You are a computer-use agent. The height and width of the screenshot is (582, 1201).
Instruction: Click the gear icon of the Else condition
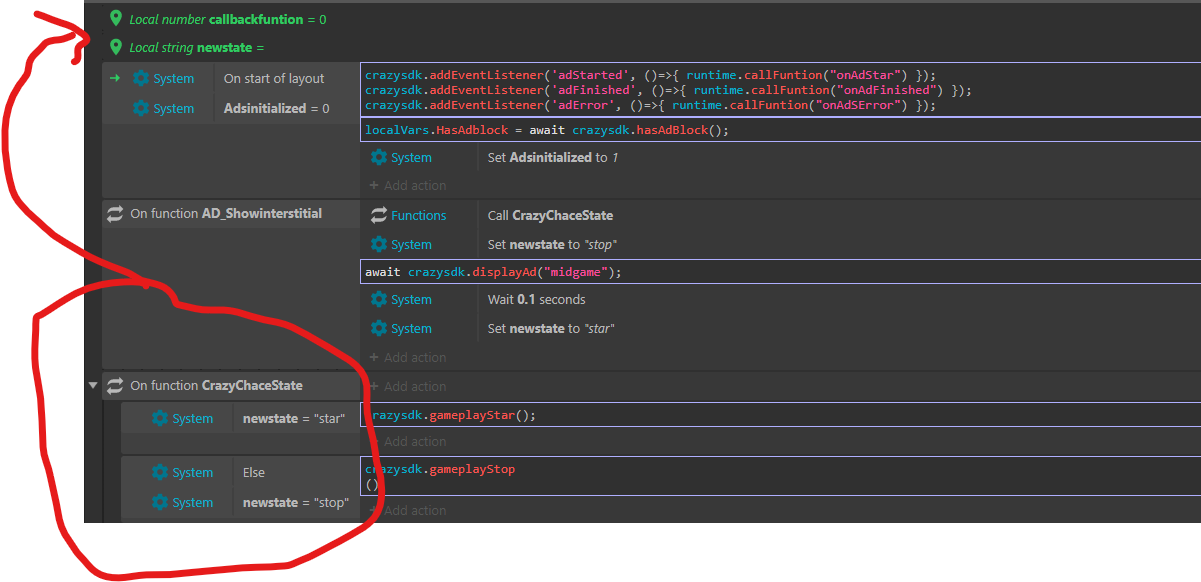pos(160,472)
